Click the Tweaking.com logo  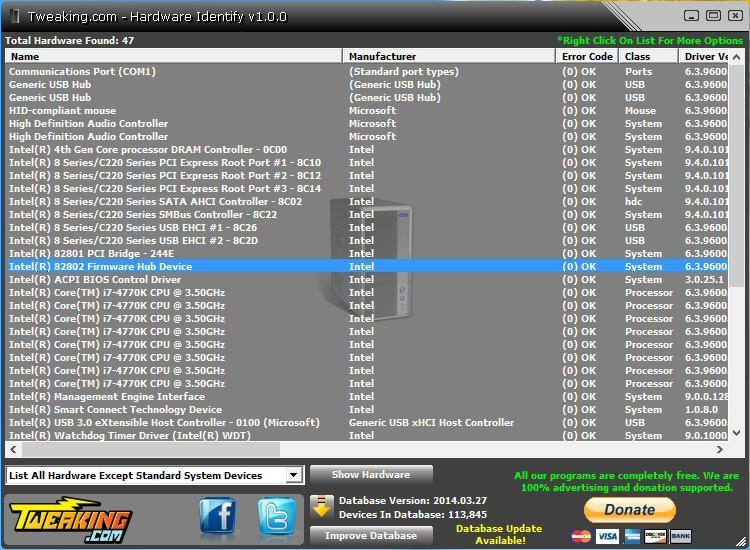tap(70, 520)
